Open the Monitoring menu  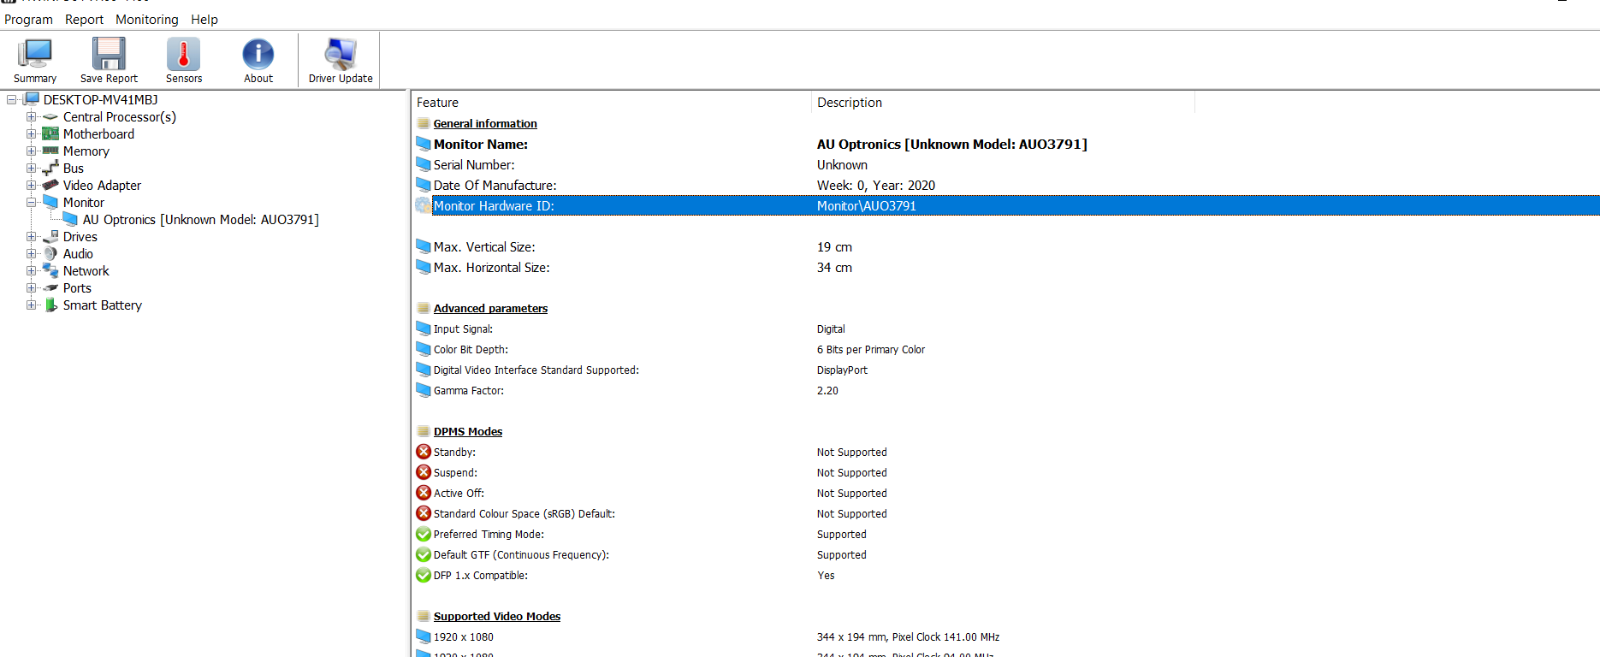click(x=146, y=19)
